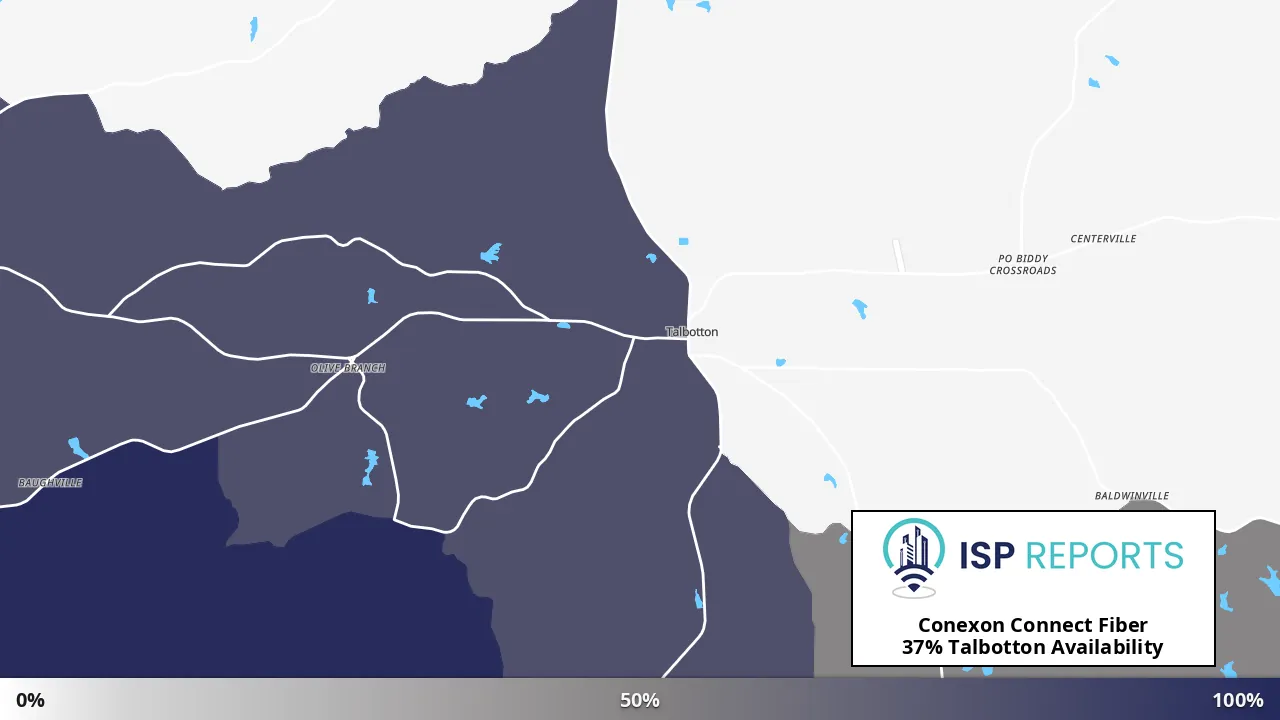Click the 100% legend label
This screenshot has height=720, width=1280.
[1238, 700]
